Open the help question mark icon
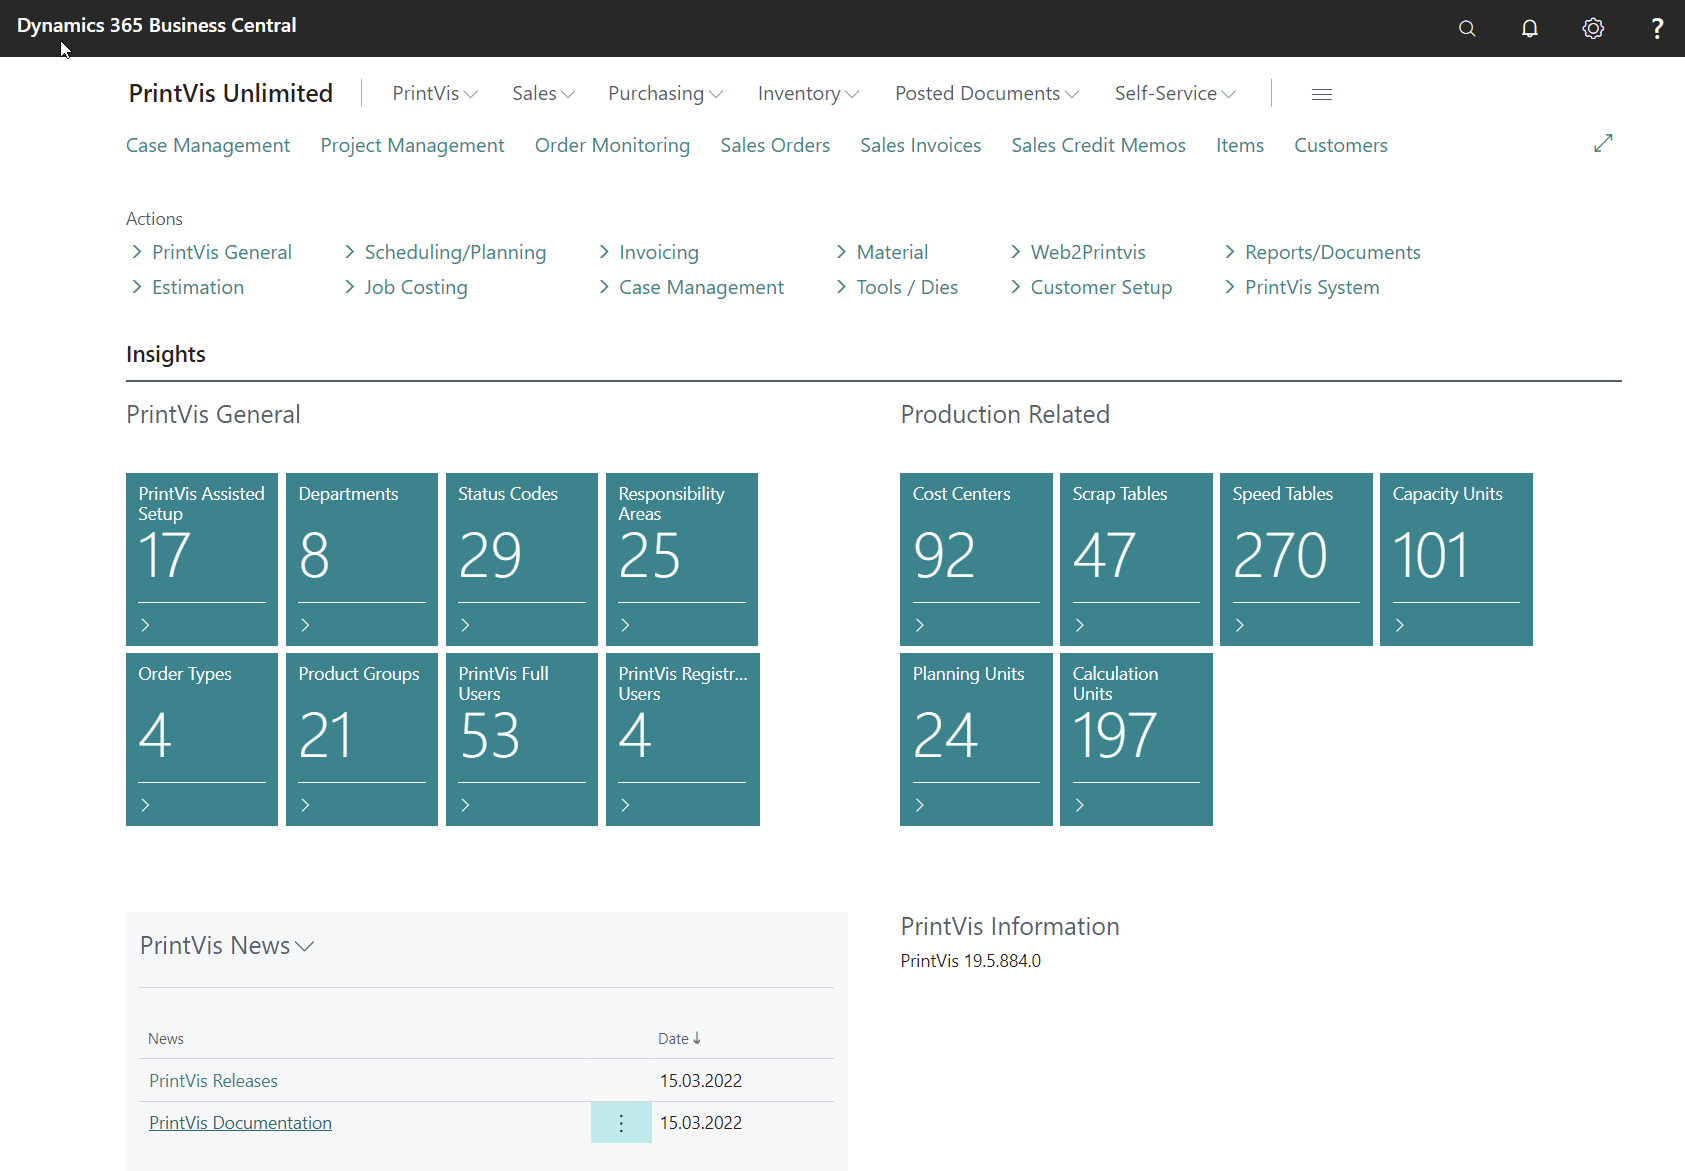Viewport: 1685px width, 1171px height. coord(1657,28)
